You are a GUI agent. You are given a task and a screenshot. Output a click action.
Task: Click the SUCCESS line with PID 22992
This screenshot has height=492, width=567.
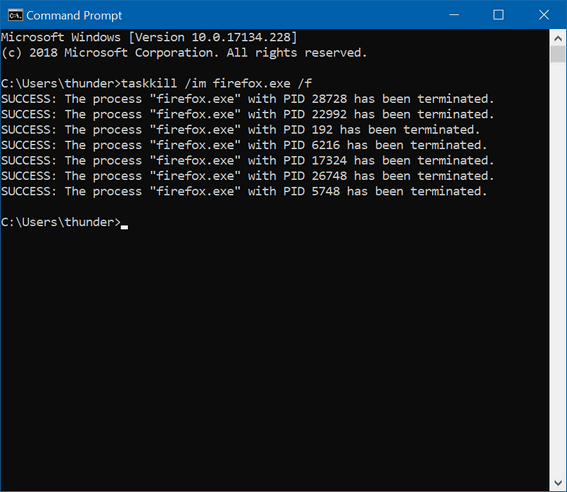click(247, 115)
